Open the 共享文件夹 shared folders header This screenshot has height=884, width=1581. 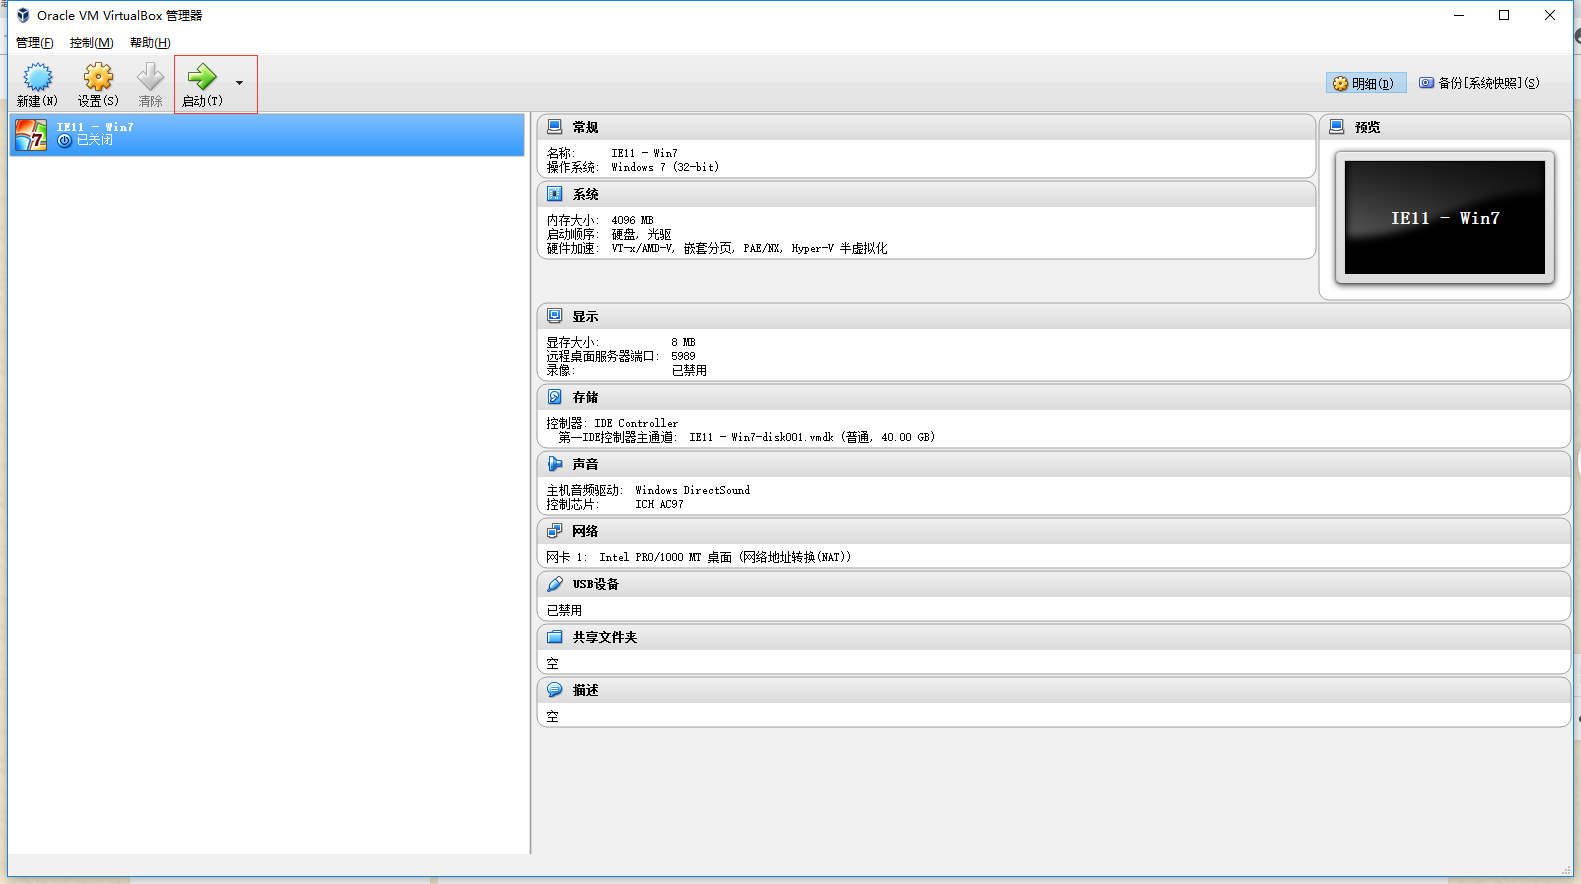[x=1054, y=637]
